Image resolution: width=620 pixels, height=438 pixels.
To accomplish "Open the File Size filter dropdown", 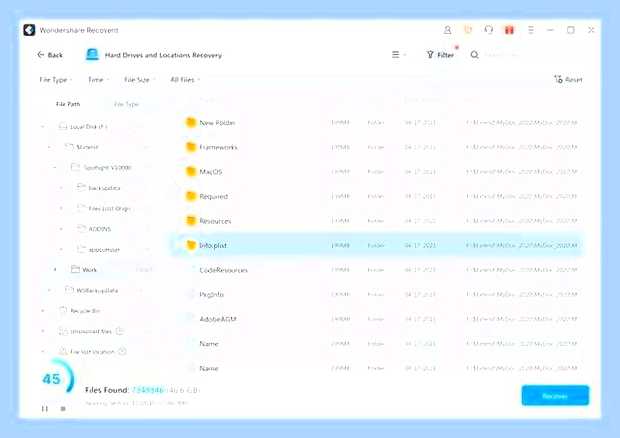I will click(x=139, y=80).
